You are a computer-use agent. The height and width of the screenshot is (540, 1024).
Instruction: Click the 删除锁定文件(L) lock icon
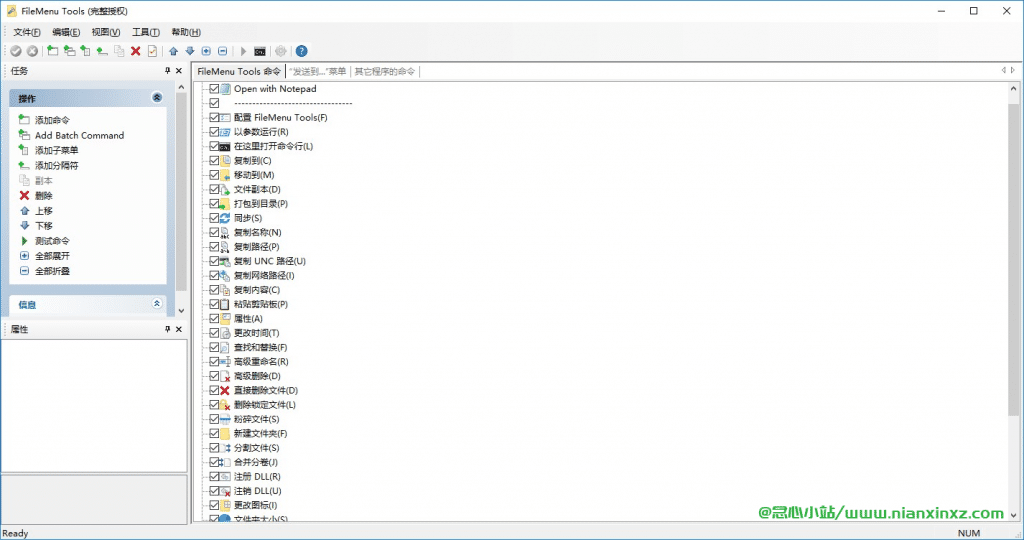point(225,405)
